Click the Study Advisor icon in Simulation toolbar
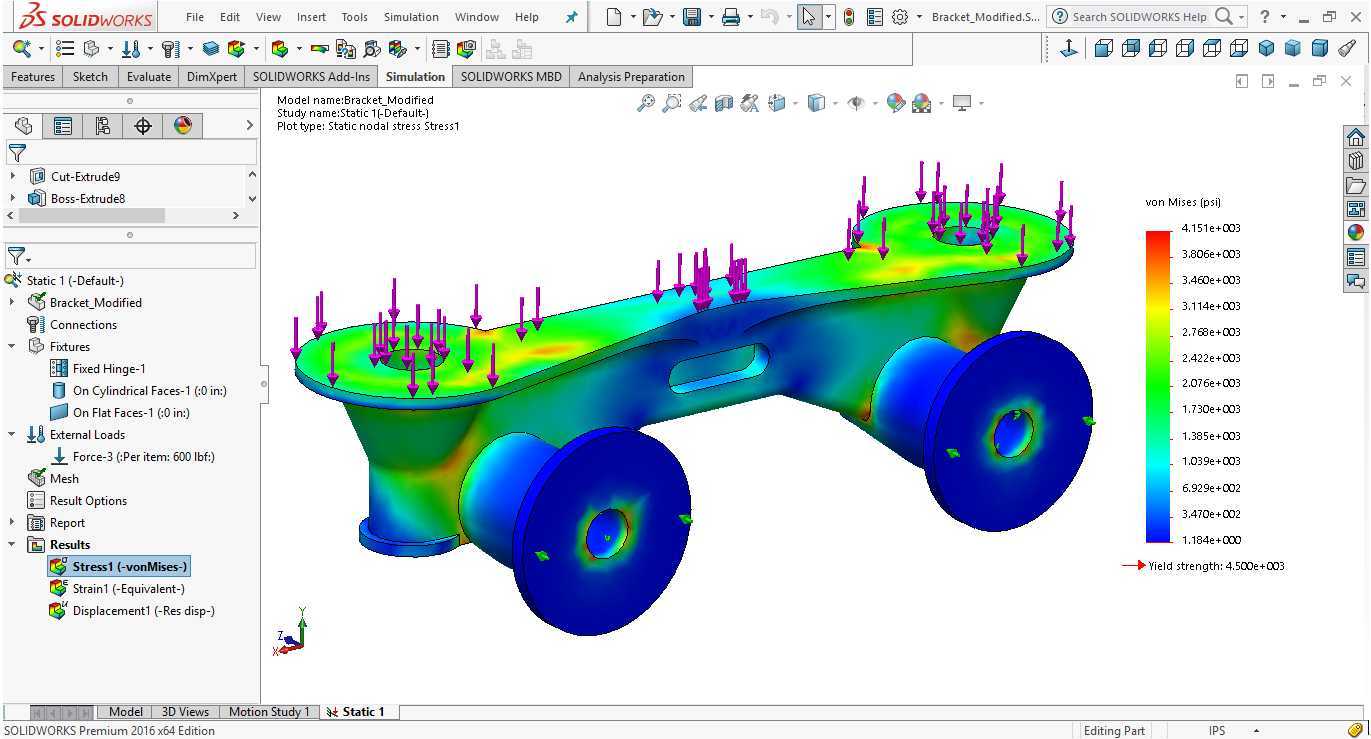Image resolution: width=1371 pixels, height=739 pixels. click(21, 48)
